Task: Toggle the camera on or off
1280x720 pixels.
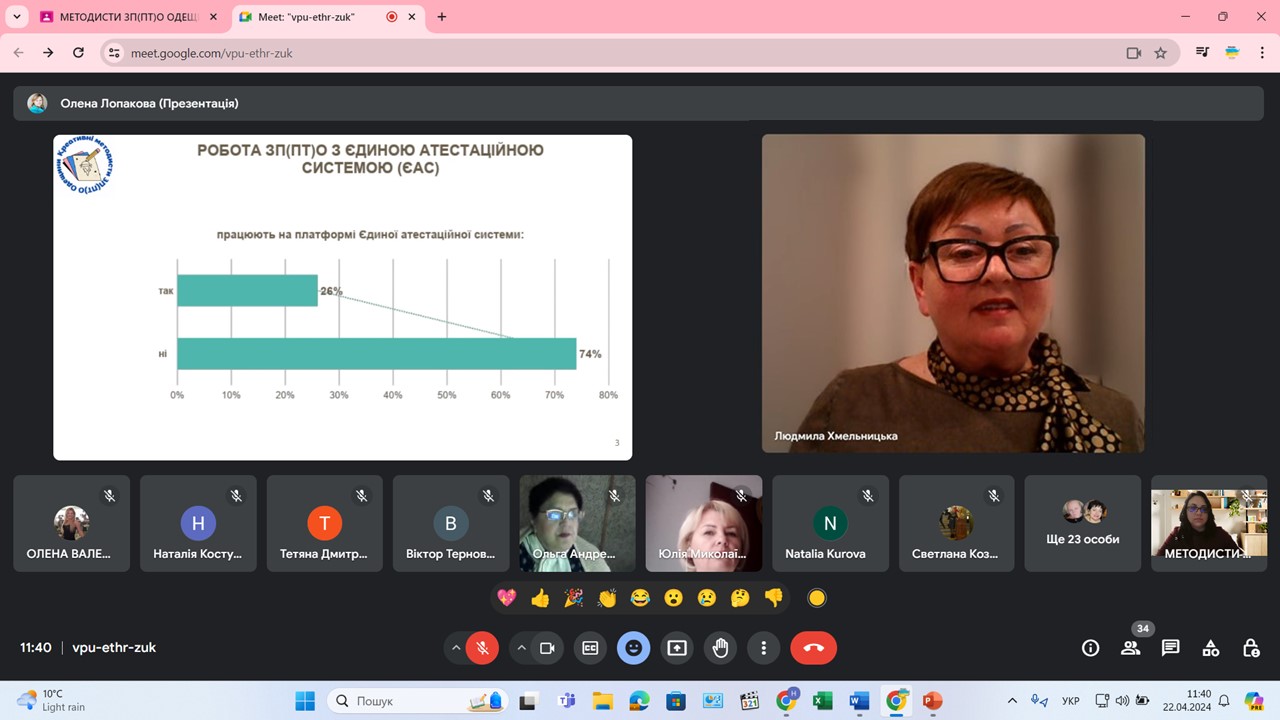Action: click(x=547, y=648)
